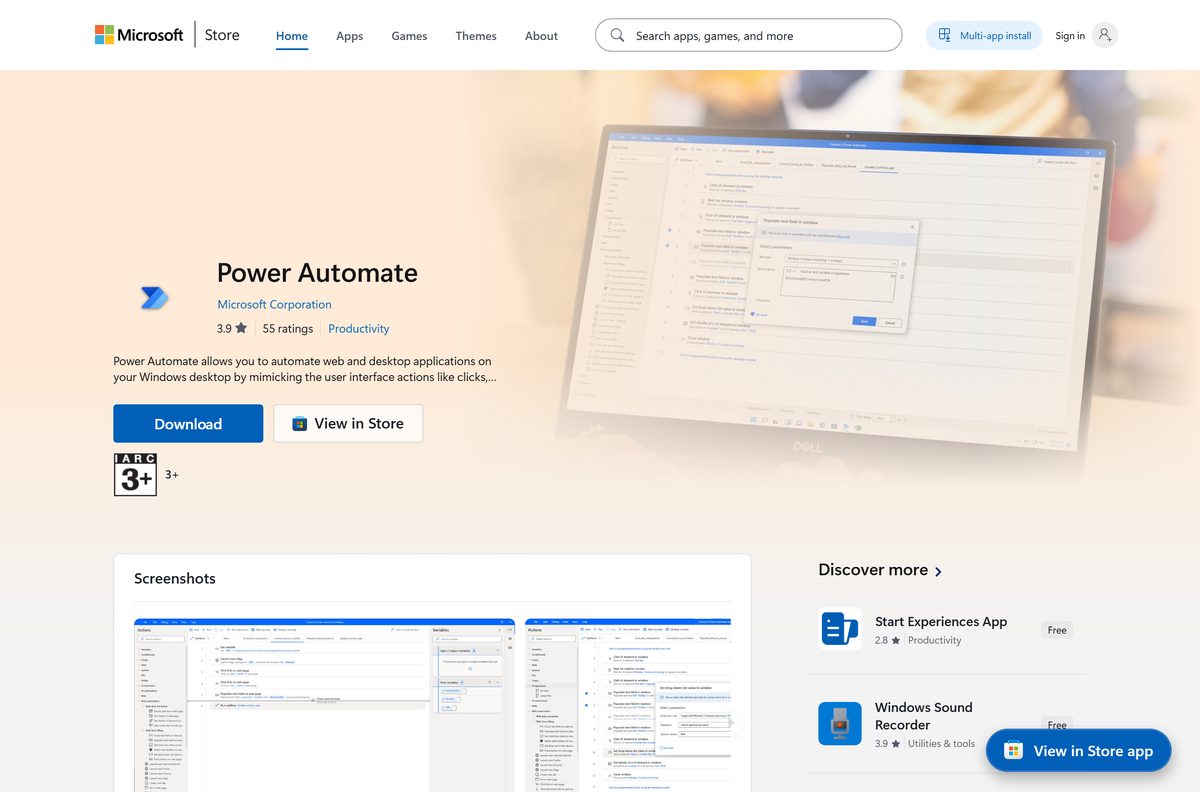The width and height of the screenshot is (1200, 792).
Task: Click the Utilities & tools category text
Action: pos(941,743)
